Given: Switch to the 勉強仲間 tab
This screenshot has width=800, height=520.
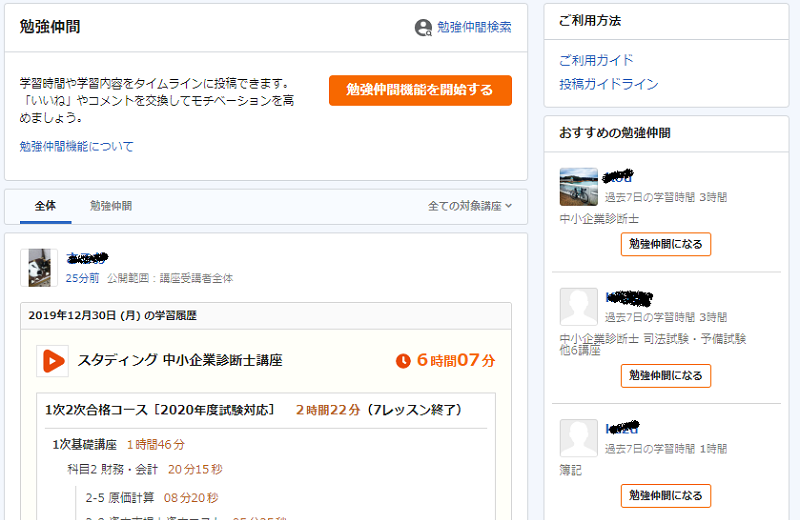Looking at the screenshot, I should tap(110, 206).
